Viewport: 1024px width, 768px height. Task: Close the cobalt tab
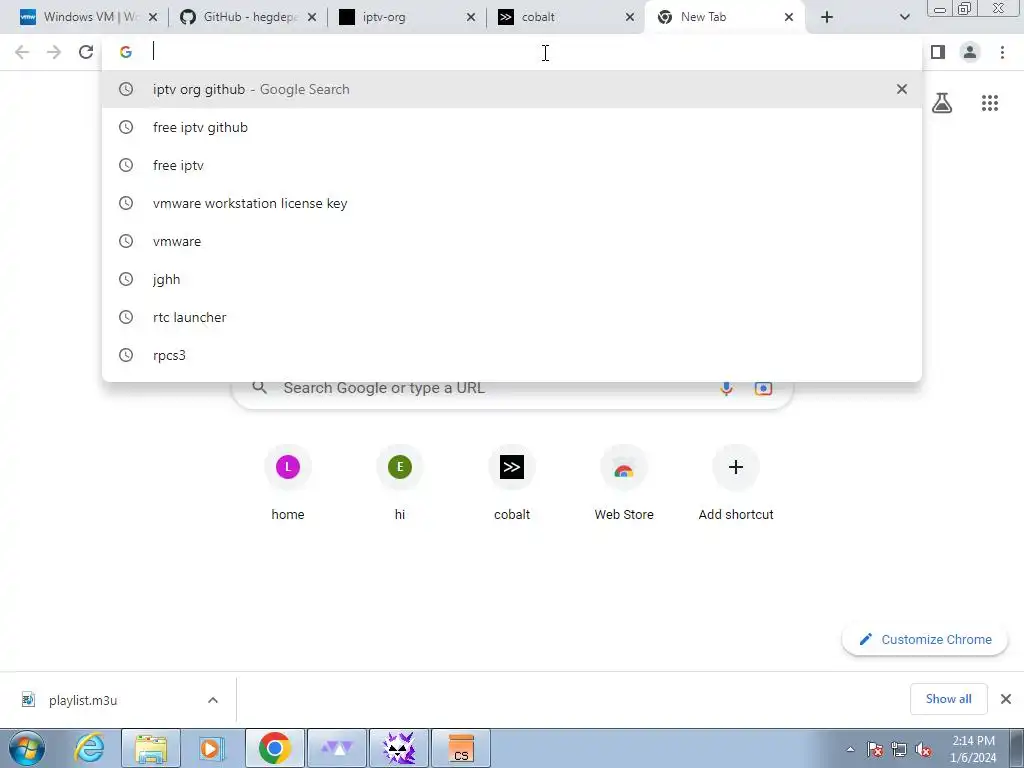pyautogui.click(x=630, y=17)
